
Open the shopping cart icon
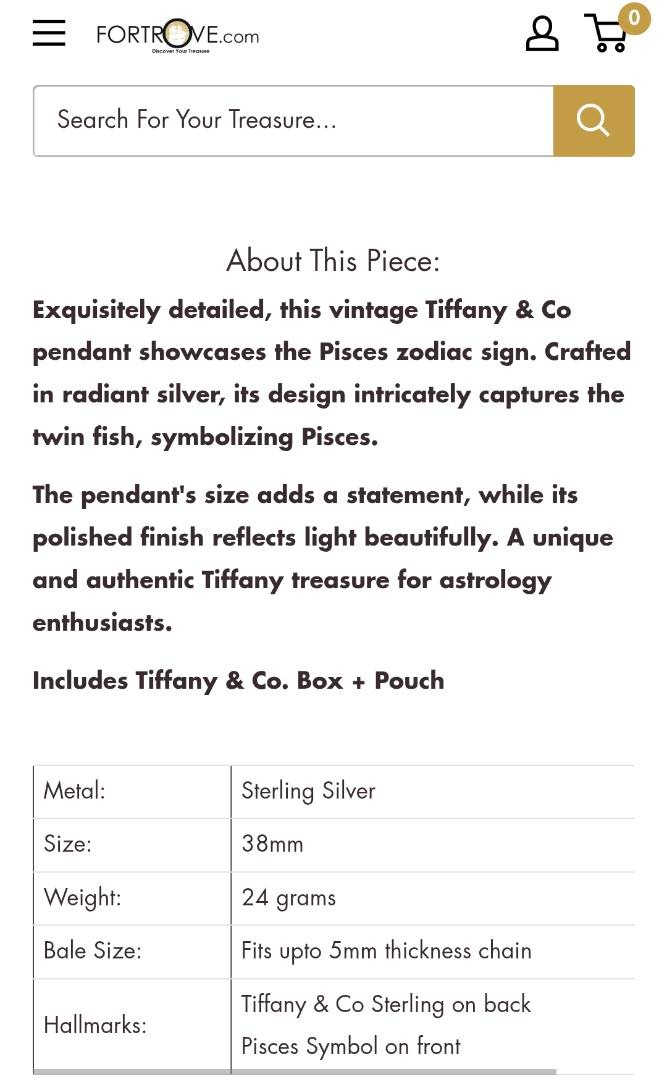(x=605, y=35)
